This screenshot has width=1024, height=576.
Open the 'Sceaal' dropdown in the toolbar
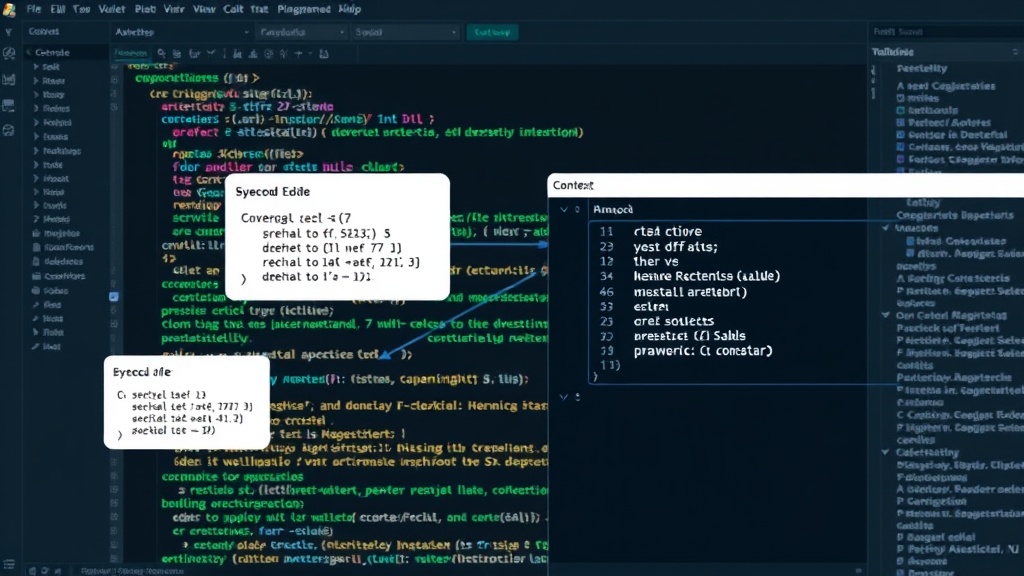[x=406, y=32]
